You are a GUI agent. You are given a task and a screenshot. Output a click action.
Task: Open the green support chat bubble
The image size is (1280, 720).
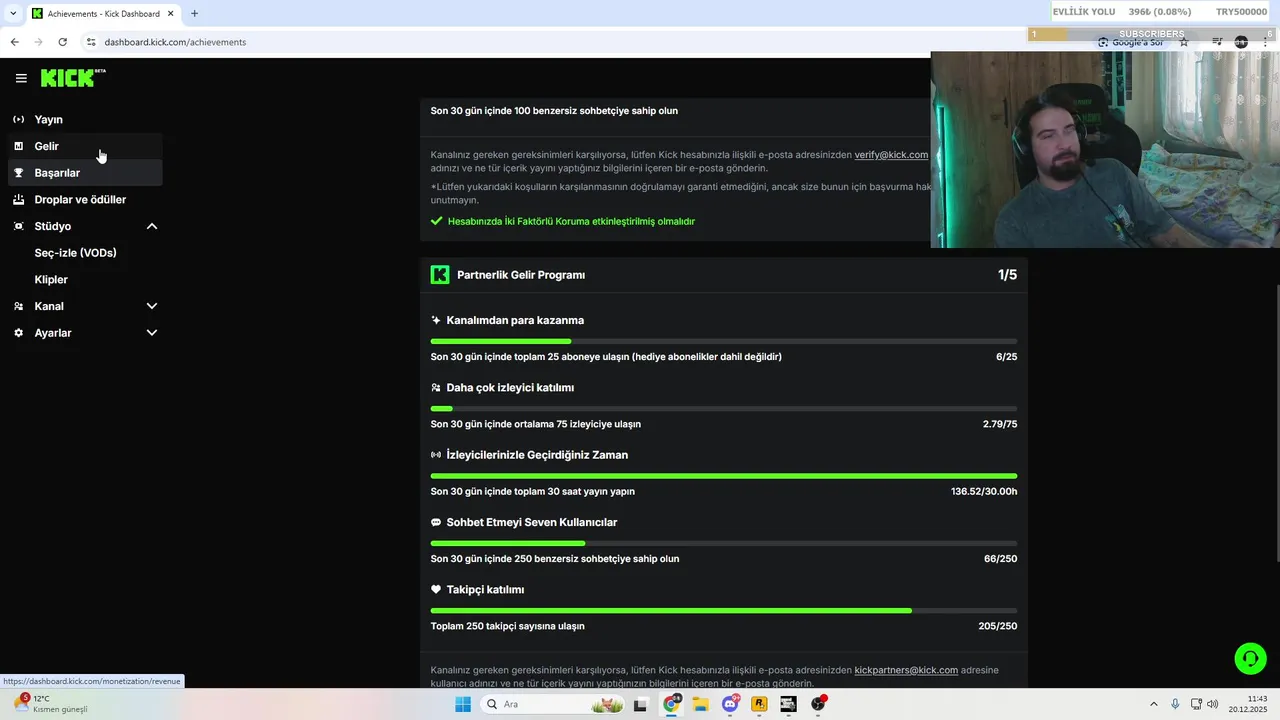(1250, 658)
